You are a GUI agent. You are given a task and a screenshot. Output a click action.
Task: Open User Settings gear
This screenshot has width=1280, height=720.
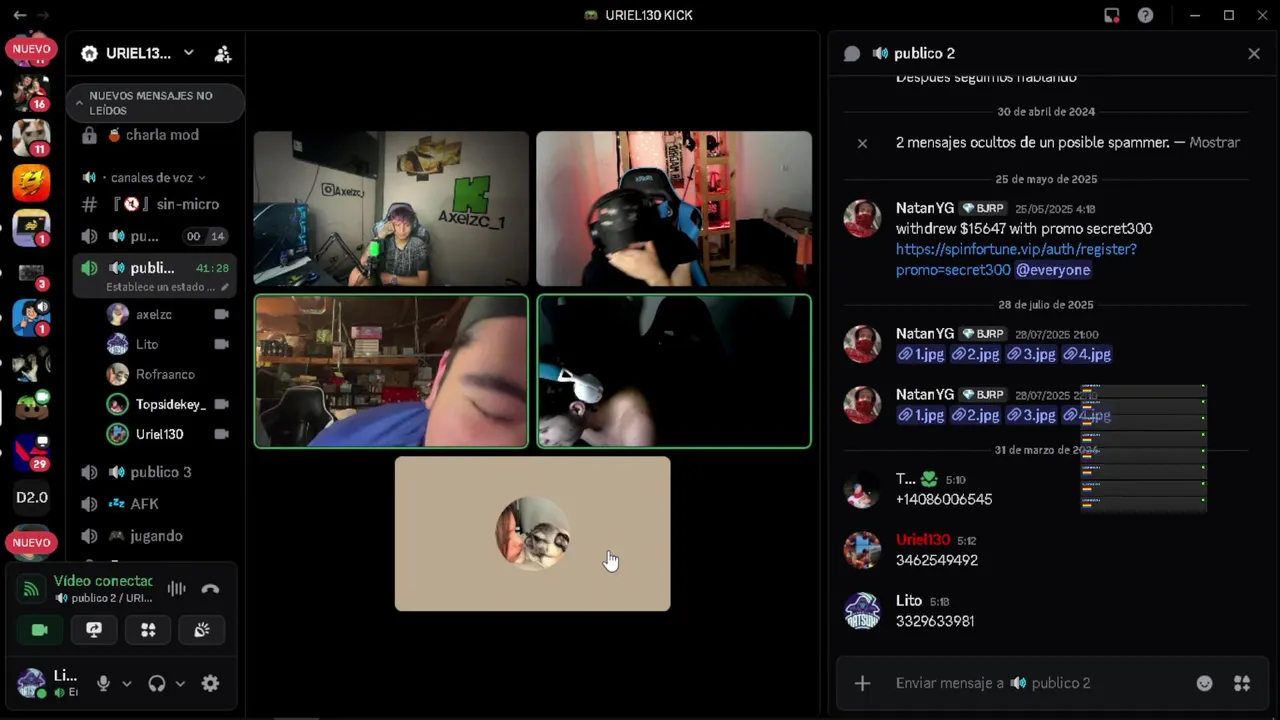tap(210, 684)
